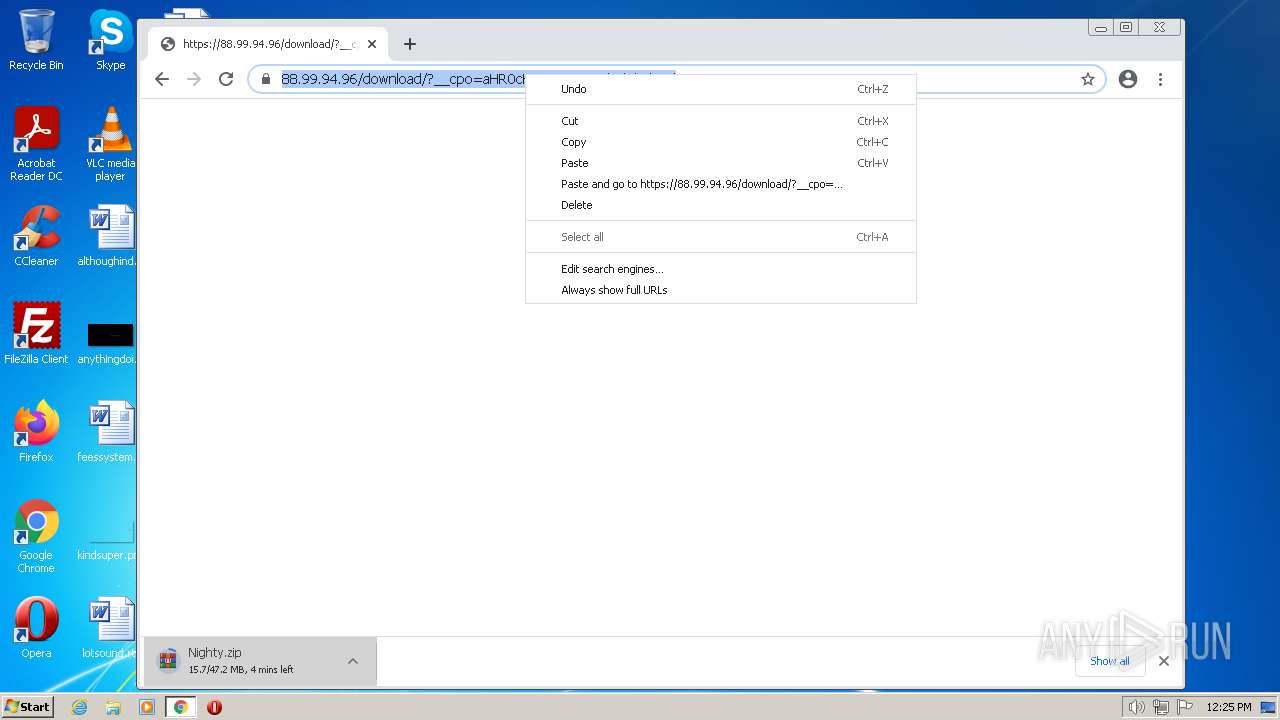Open feessystem Word document on desktop
1280x720 pixels.
pos(108,432)
